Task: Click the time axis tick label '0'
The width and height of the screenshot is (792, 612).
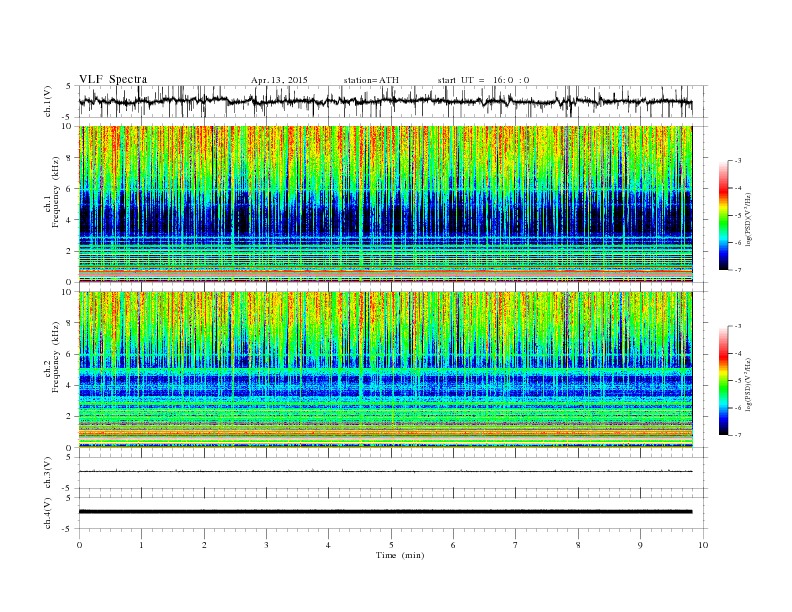Action: point(79,545)
